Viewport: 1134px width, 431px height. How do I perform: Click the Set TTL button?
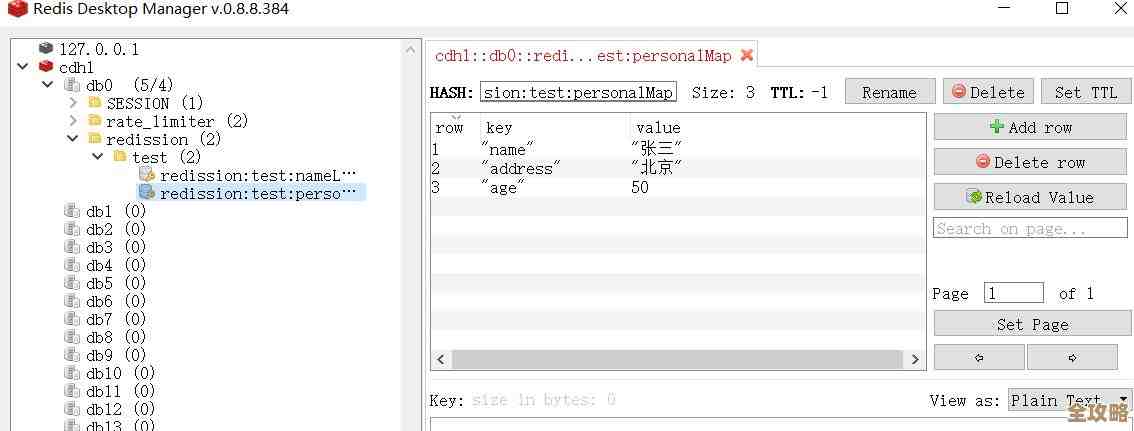point(1085,92)
